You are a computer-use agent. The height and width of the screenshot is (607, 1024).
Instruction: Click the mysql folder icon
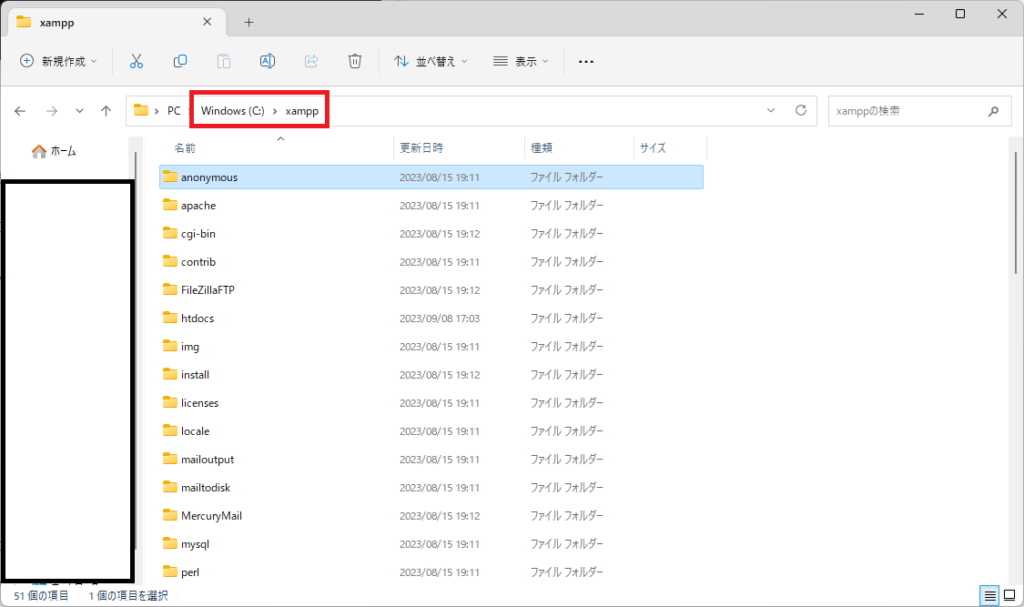170,543
